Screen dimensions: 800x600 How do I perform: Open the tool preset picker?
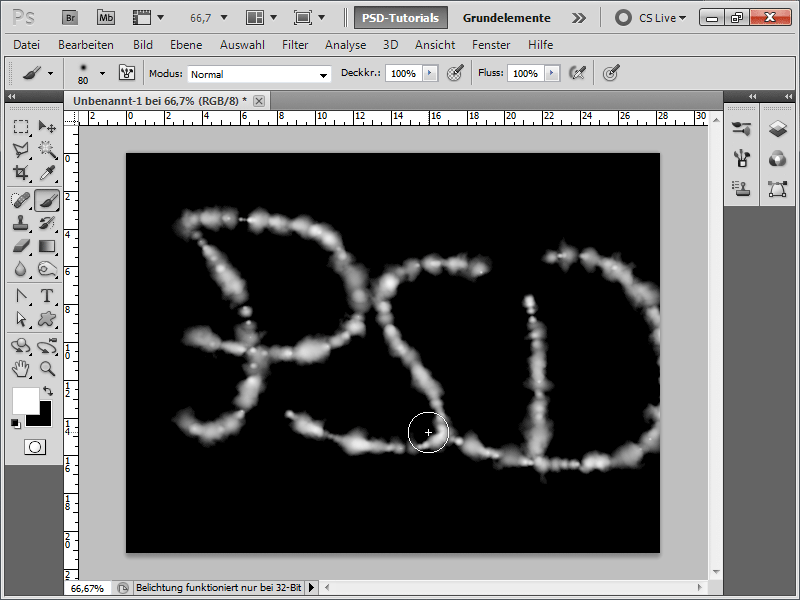pos(51,73)
